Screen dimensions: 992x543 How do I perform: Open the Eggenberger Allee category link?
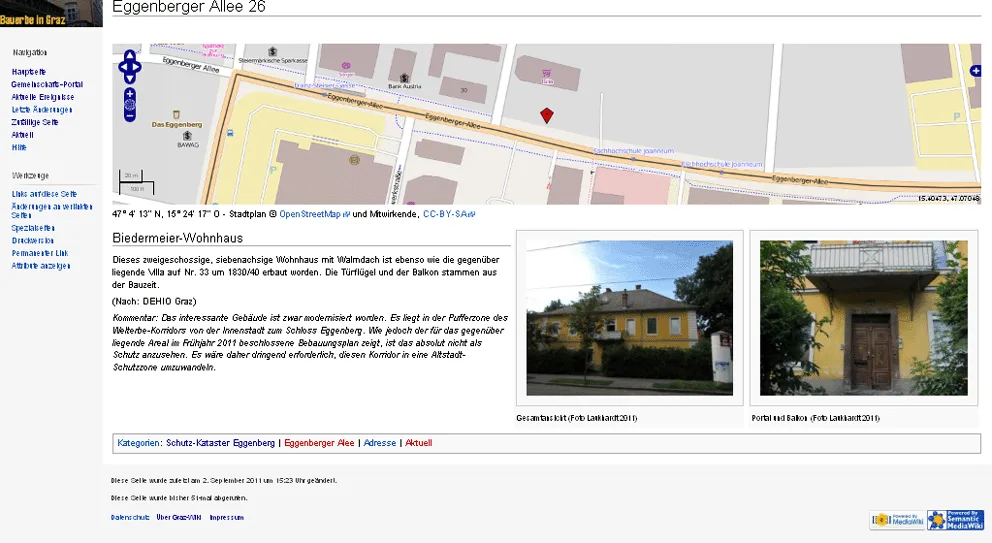pyautogui.click(x=319, y=443)
